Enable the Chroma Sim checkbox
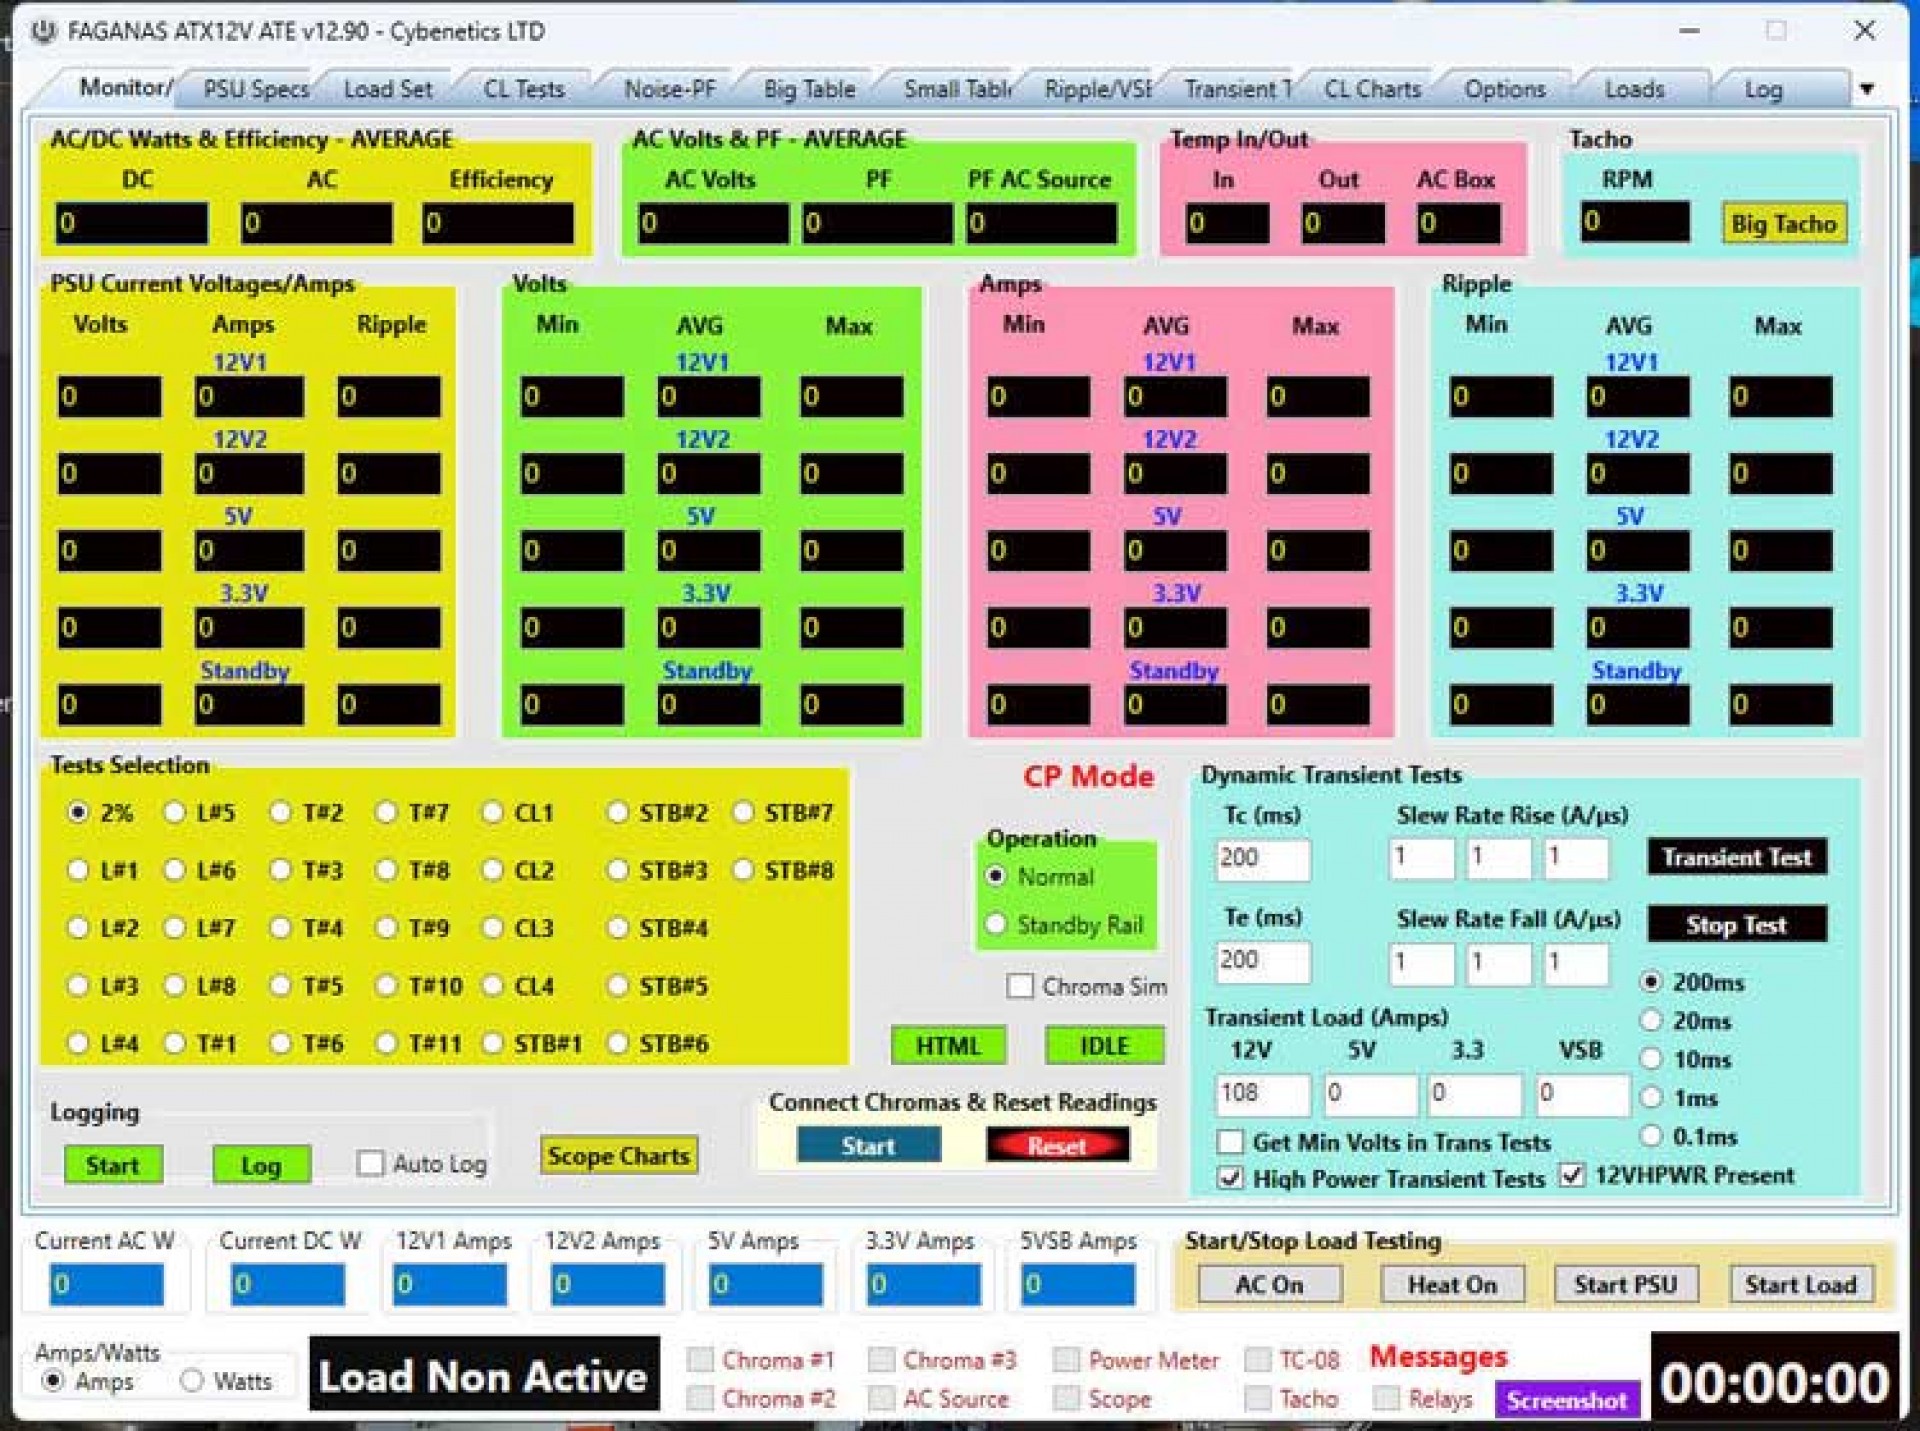This screenshot has width=1920, height=1431. [x=1020, y=986]
